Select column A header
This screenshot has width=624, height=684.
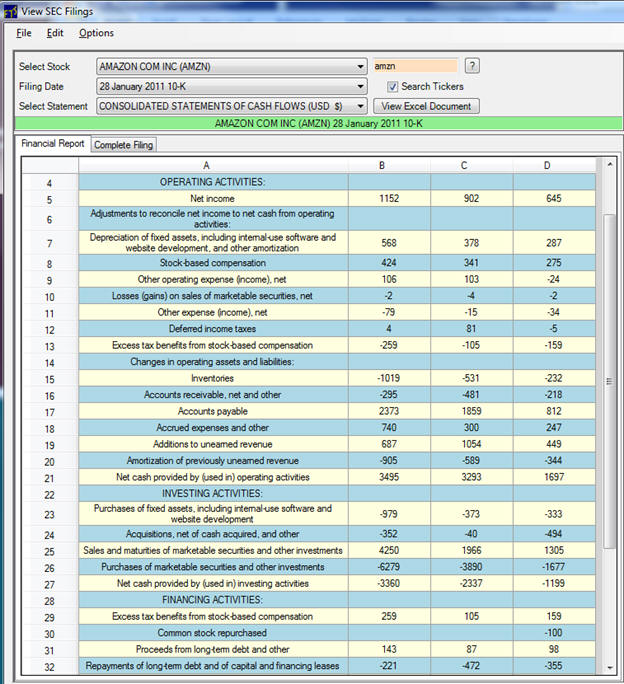pos(213,165)
